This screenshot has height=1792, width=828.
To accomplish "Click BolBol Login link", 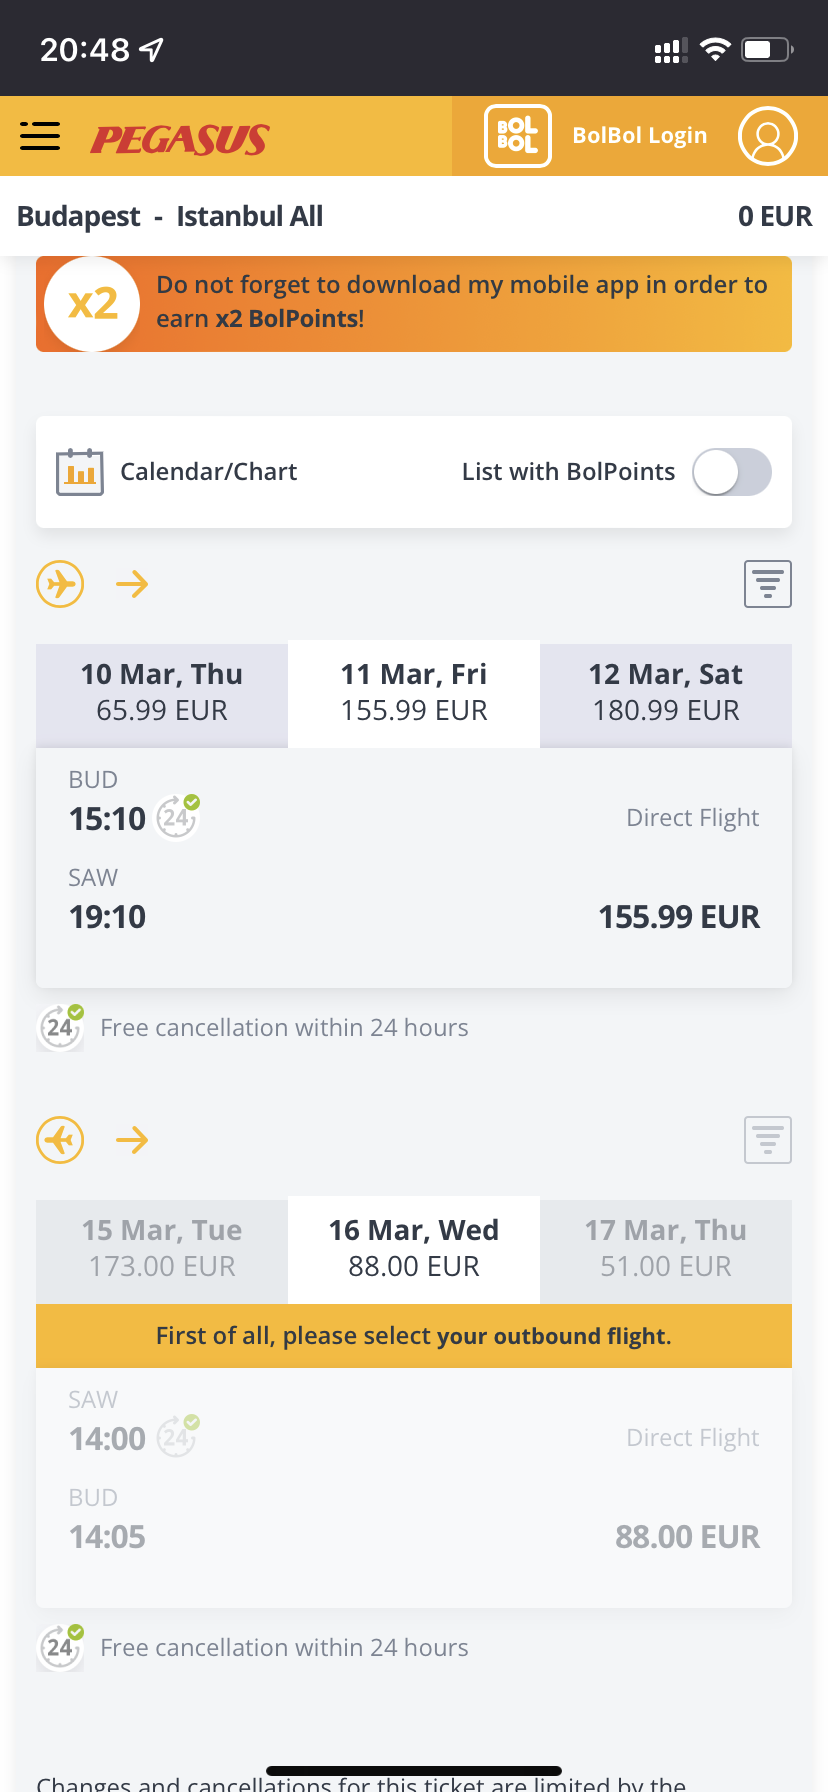I will [x=639, y=136].
